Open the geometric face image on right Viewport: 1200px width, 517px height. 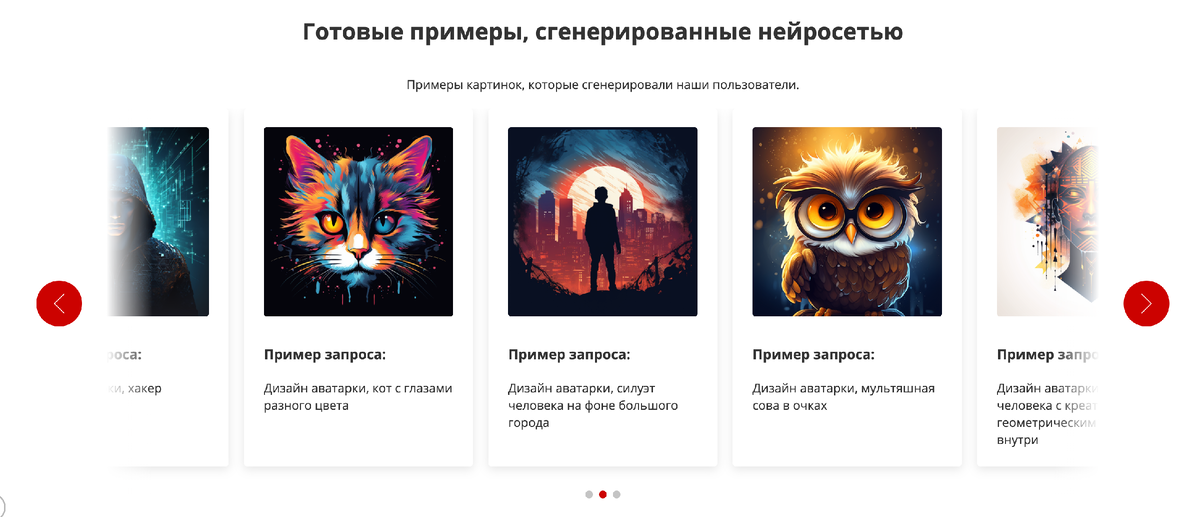click(1047, 221)
